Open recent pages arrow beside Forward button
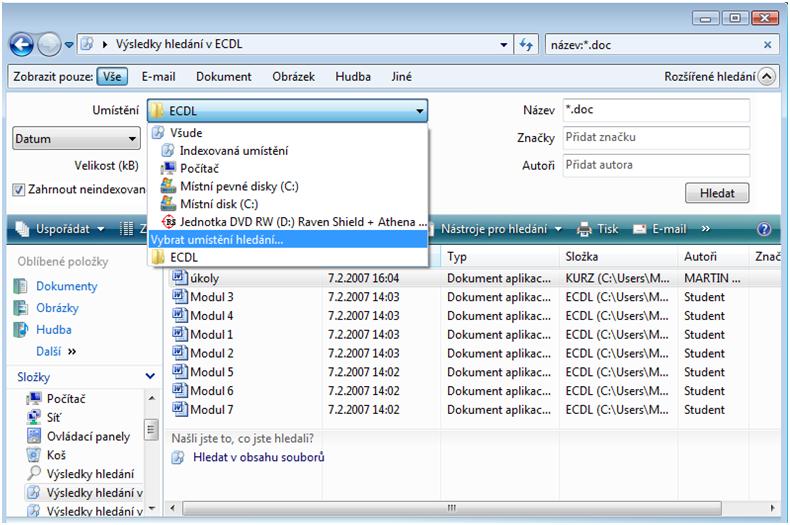The height and width of the screenshot is (525, 790). 69,45
